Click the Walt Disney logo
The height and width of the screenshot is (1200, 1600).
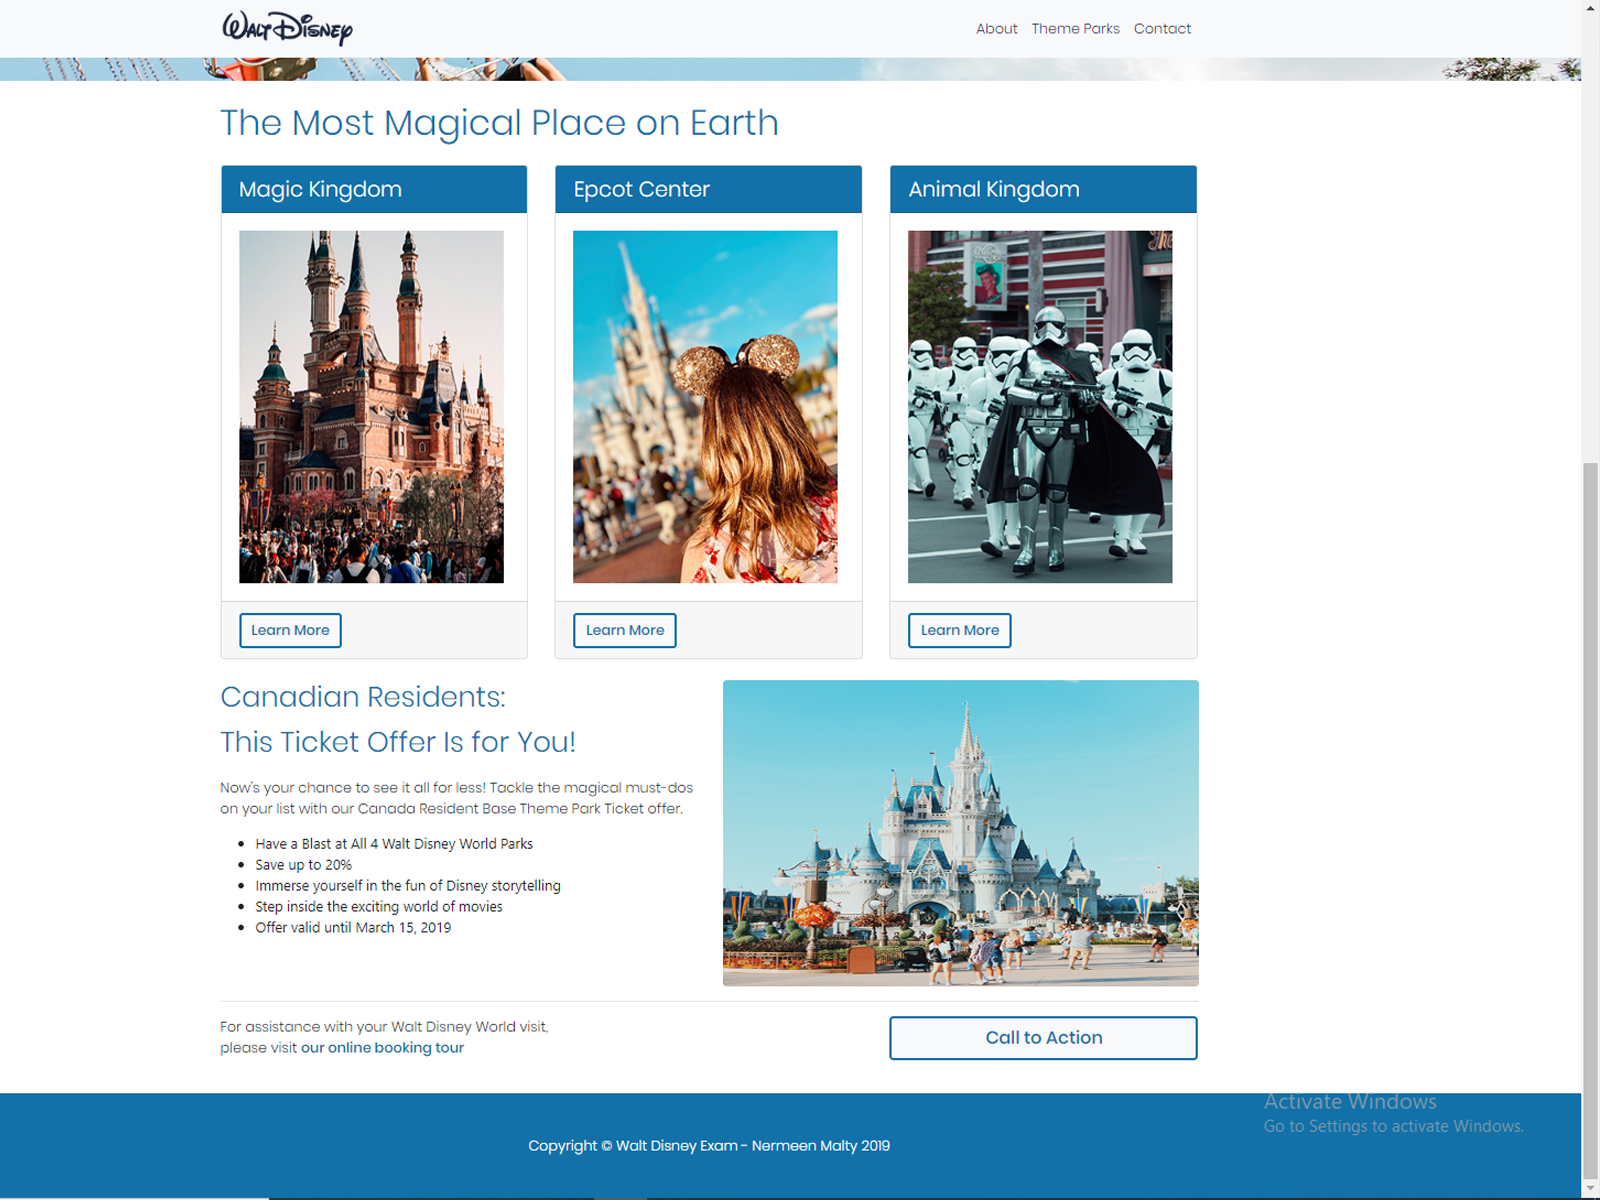point(286,28)
